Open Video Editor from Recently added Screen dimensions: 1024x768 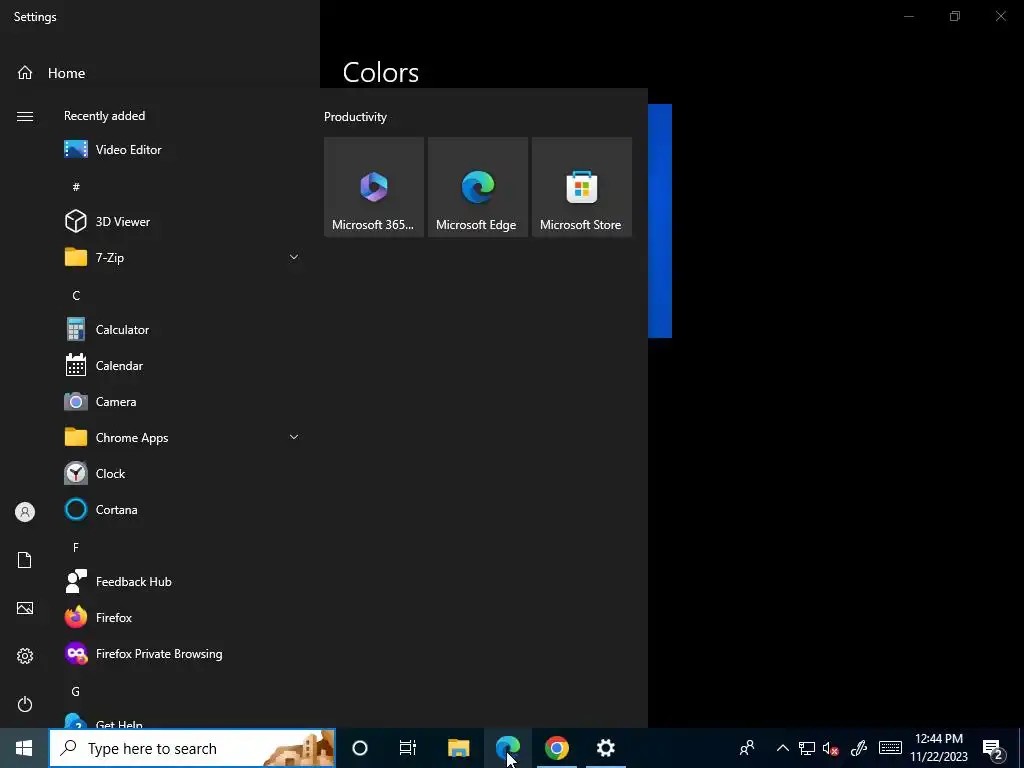point(180,150)
